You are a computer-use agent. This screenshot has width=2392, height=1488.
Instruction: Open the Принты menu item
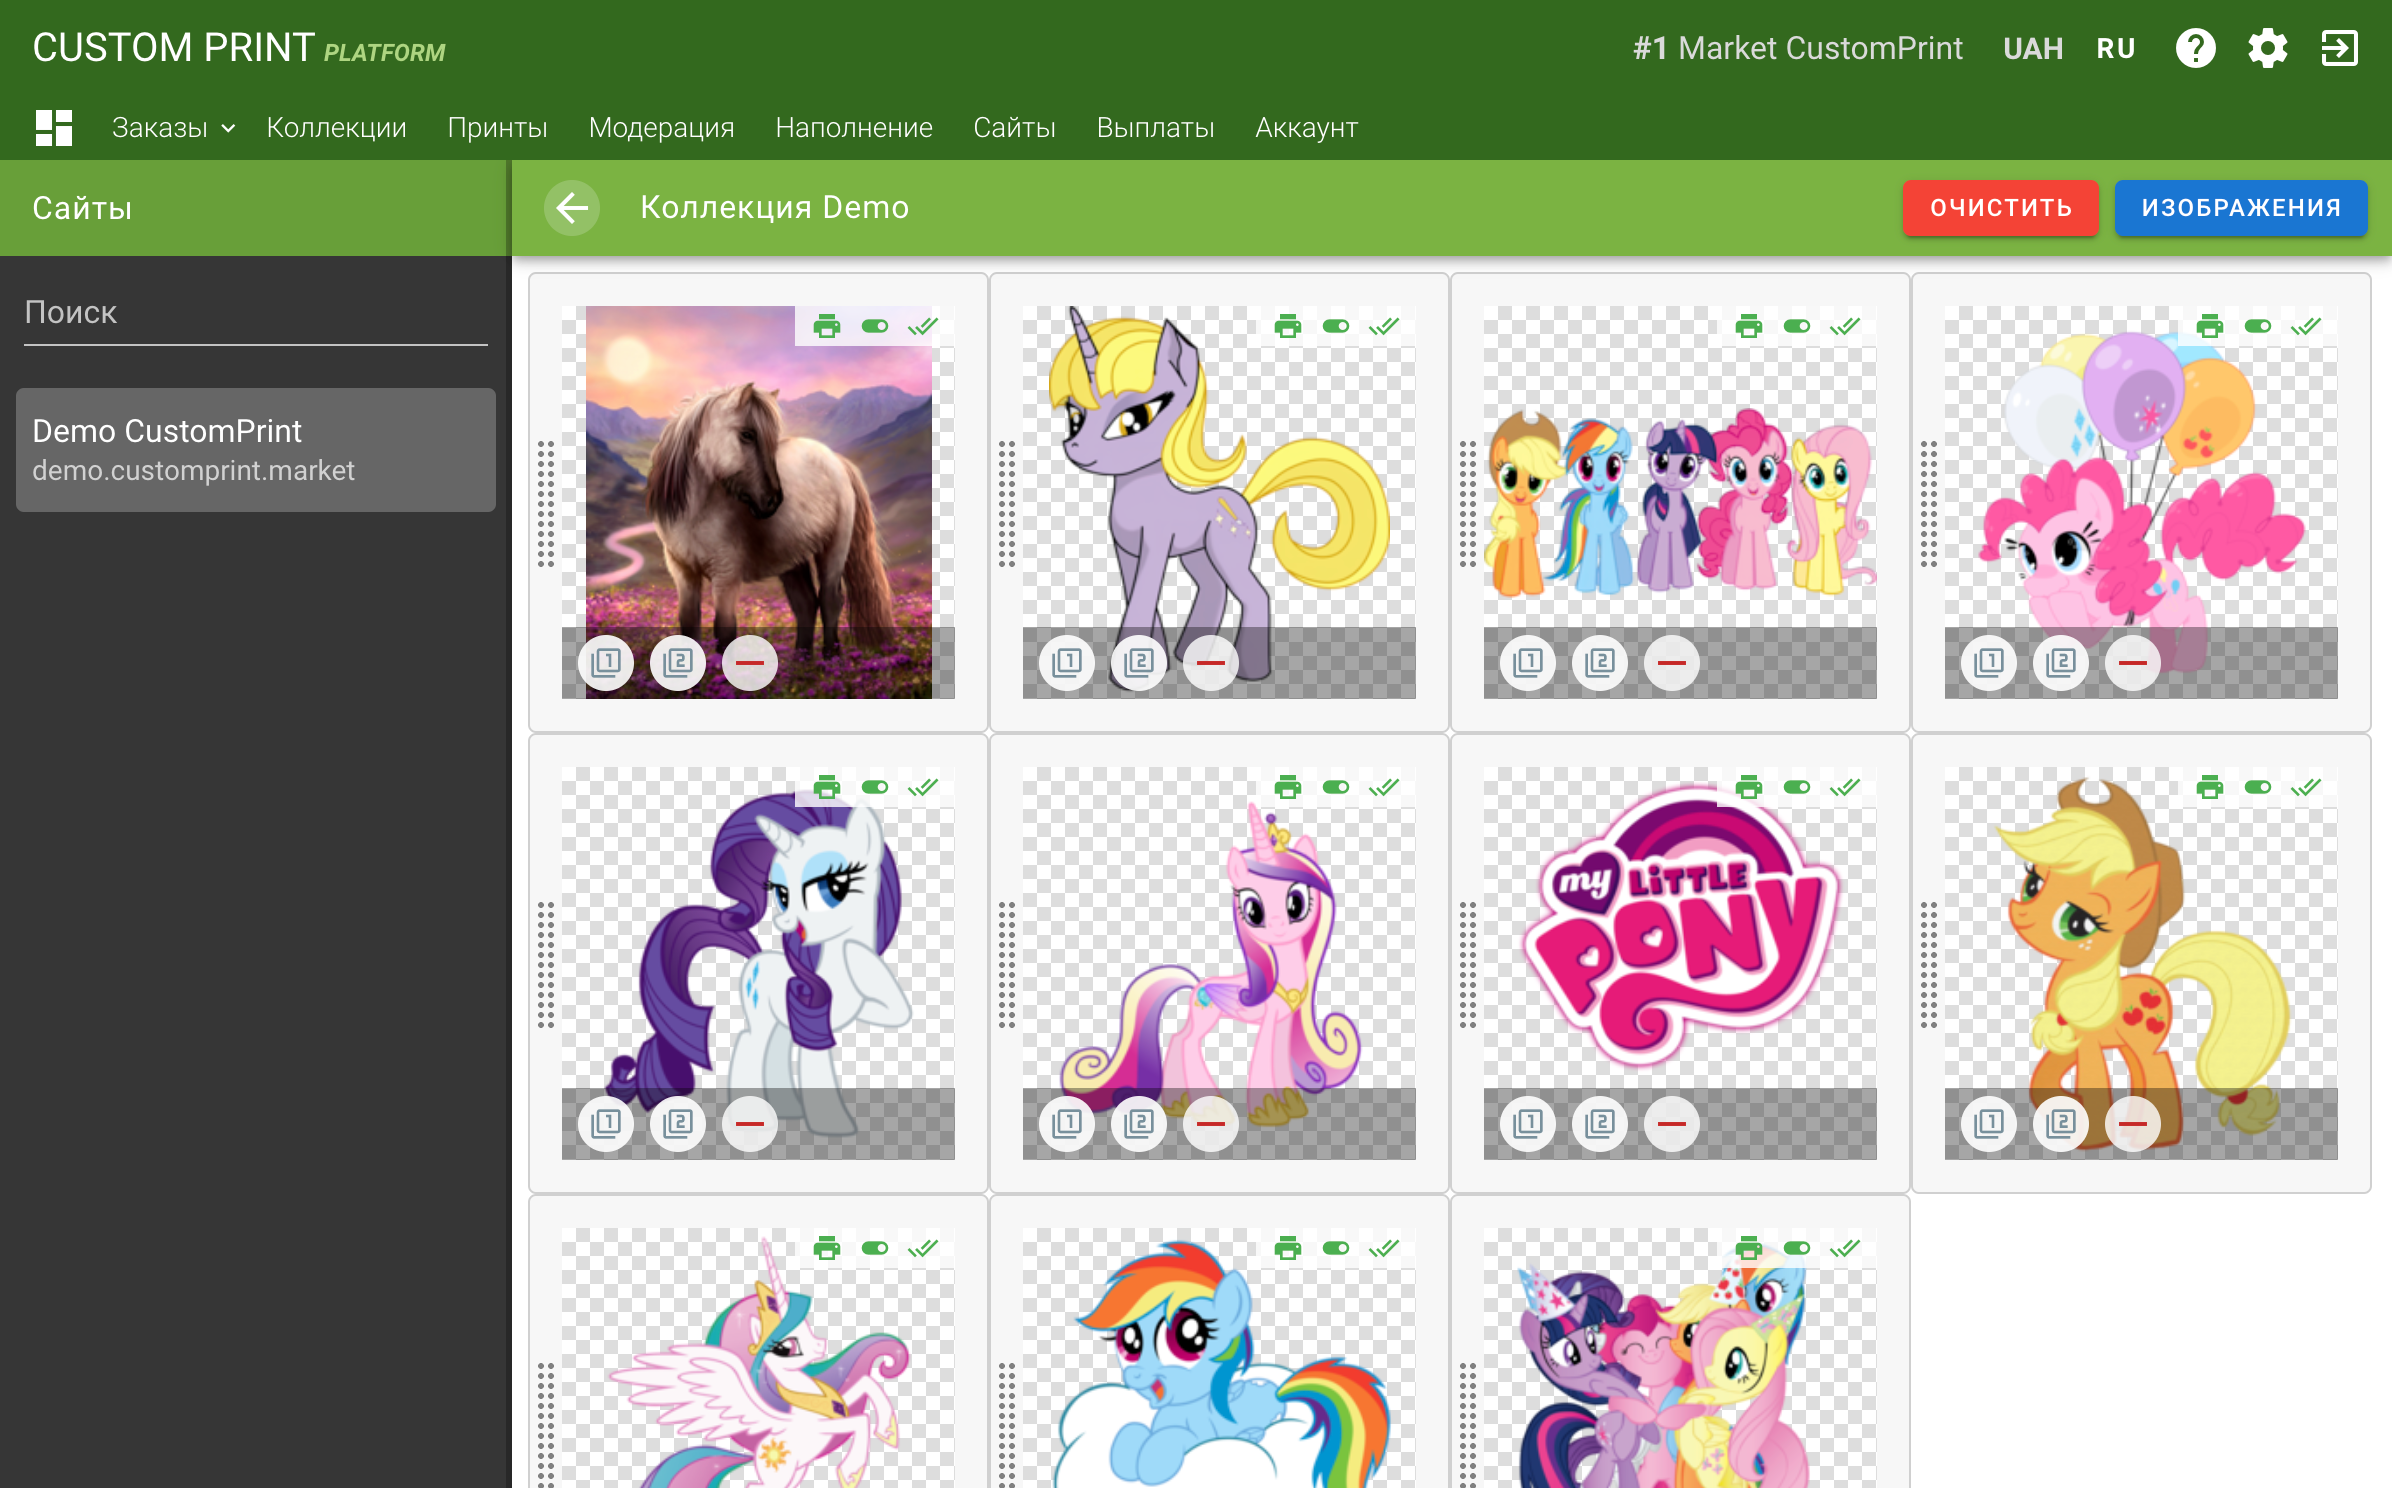pos(498,128)
